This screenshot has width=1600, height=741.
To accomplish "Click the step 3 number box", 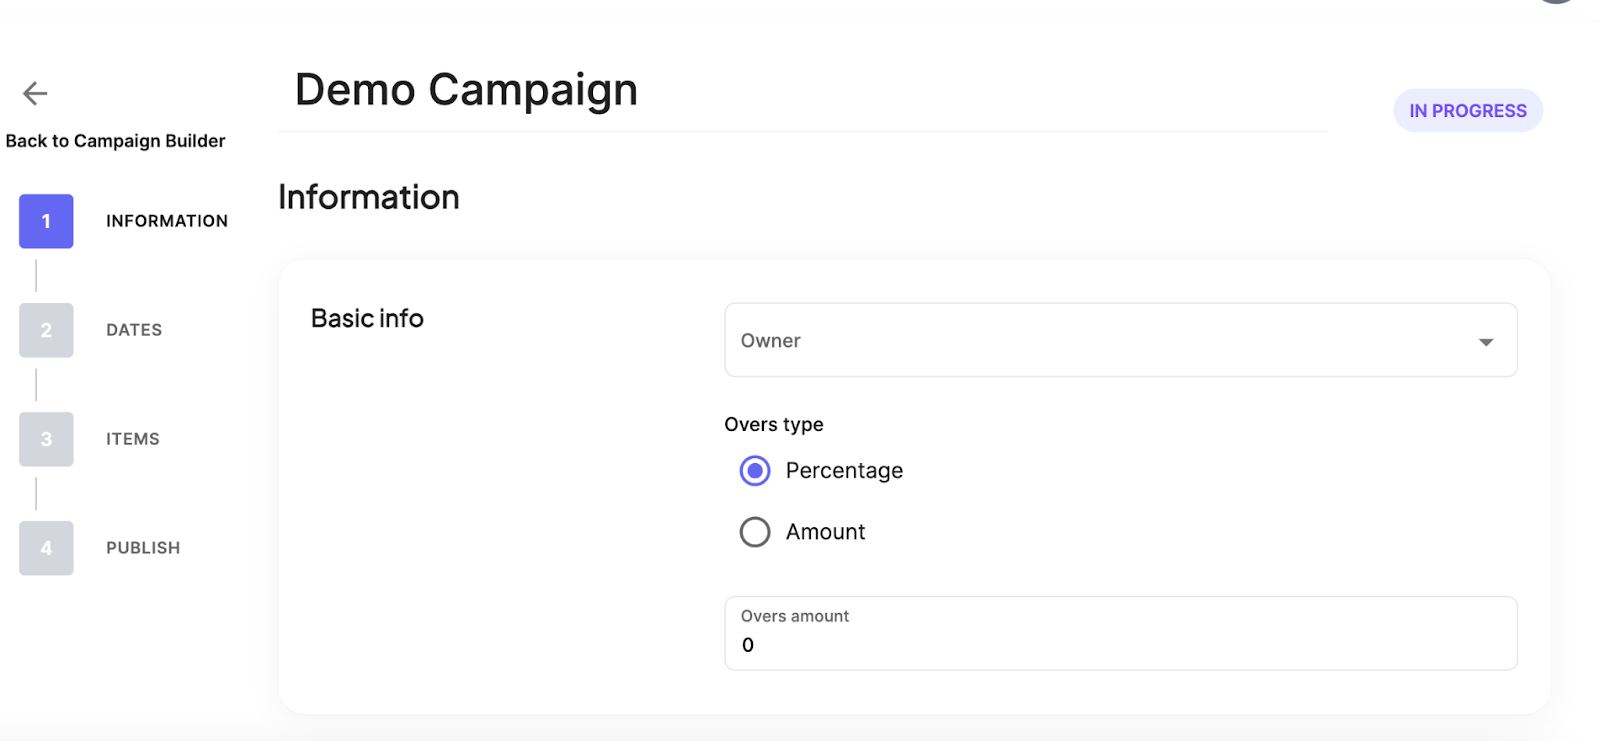I will tap(46, 439).
